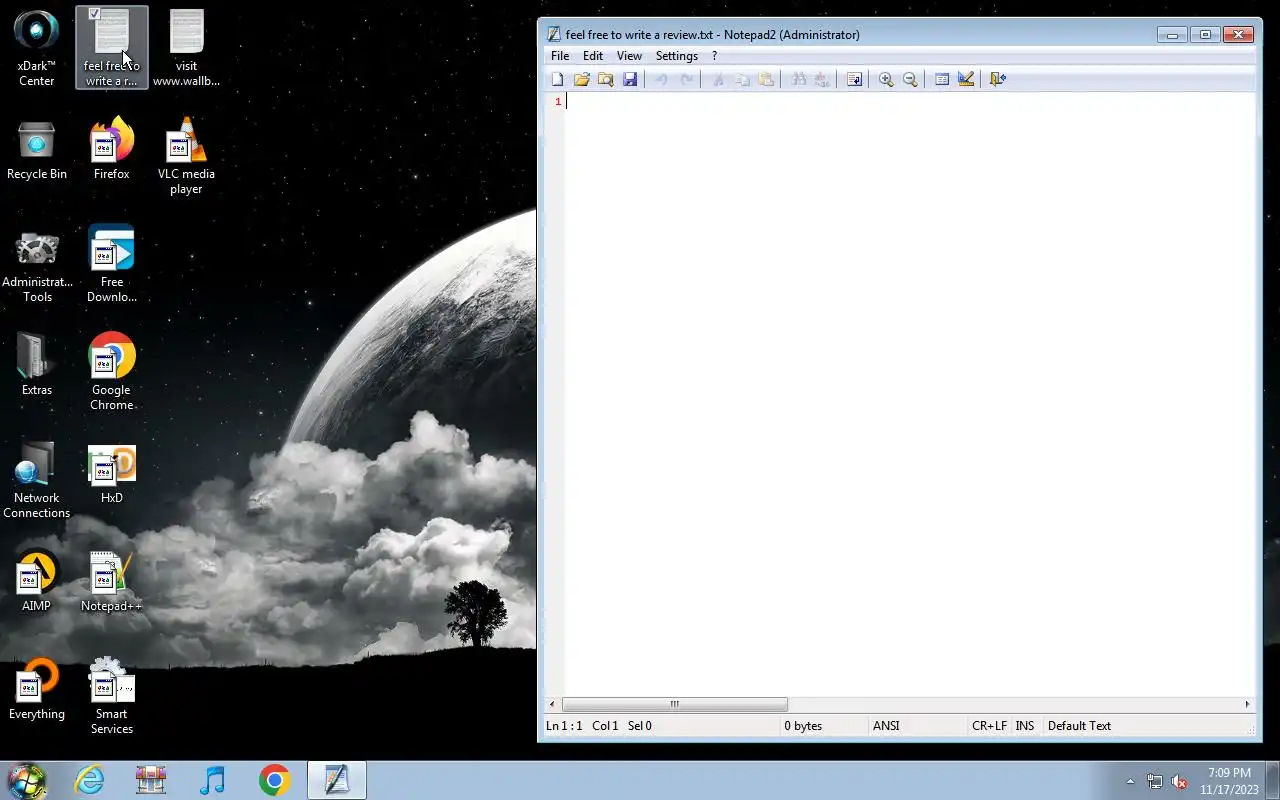Open the Settings menu
The image size is (1280, 800).
click(677, 56)
